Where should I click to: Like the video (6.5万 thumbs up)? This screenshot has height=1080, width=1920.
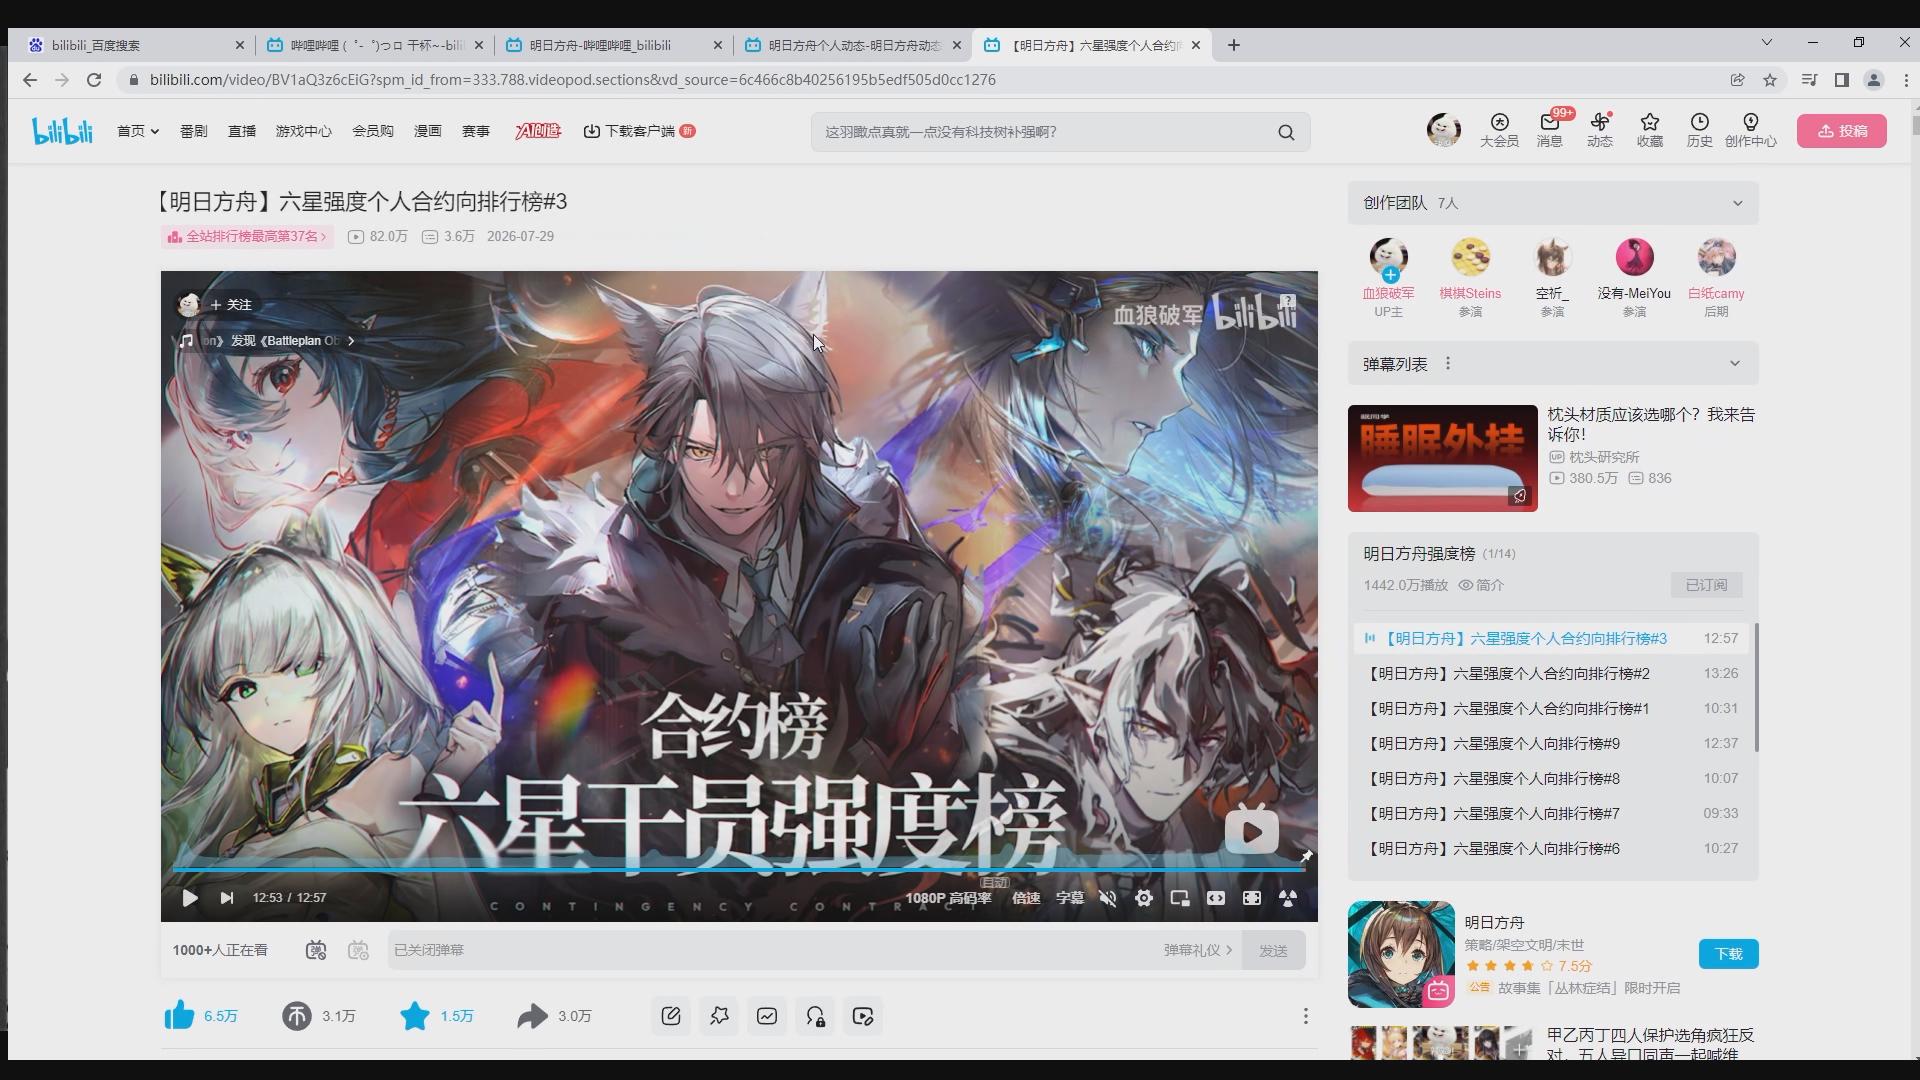[x=201, y=1016]
